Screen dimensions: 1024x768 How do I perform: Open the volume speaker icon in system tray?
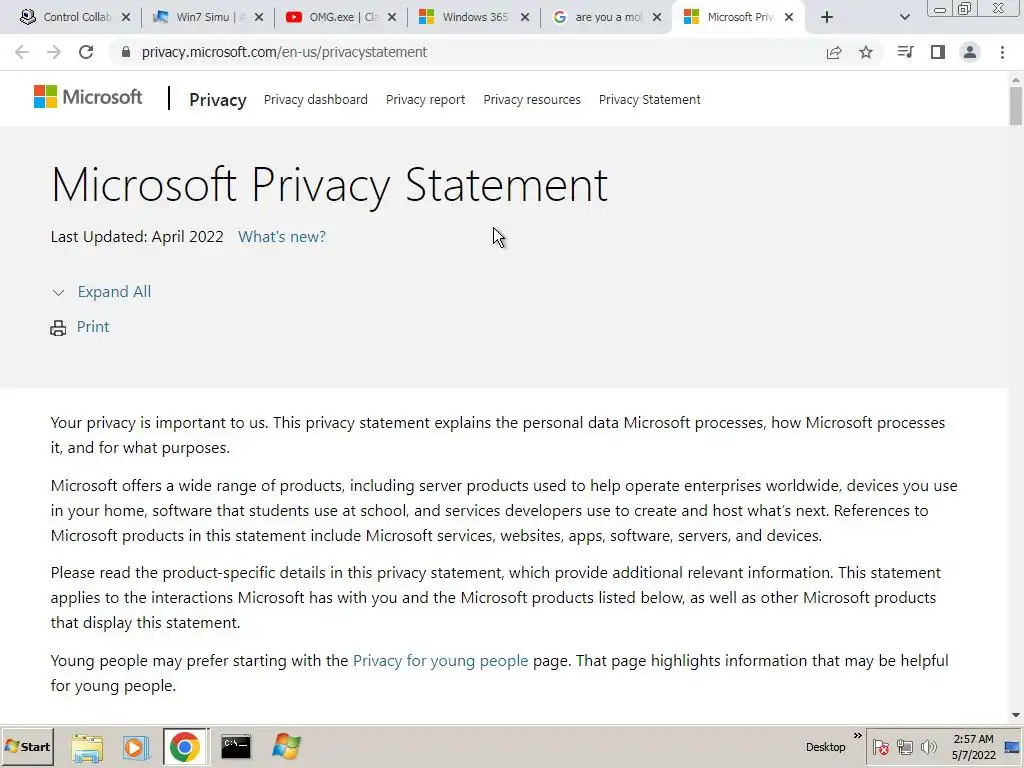tap(929, 747)
